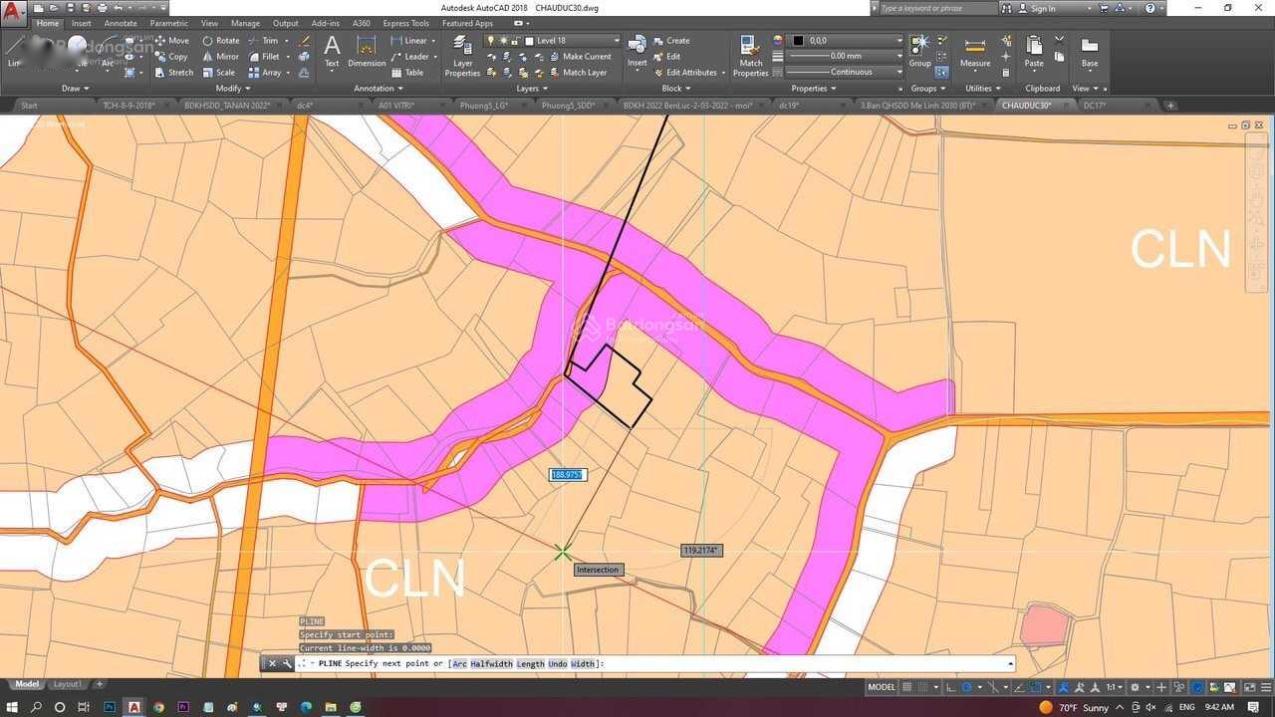
Task: Open the DC17 drawing tab
Action: click(x=1094, y=105)
